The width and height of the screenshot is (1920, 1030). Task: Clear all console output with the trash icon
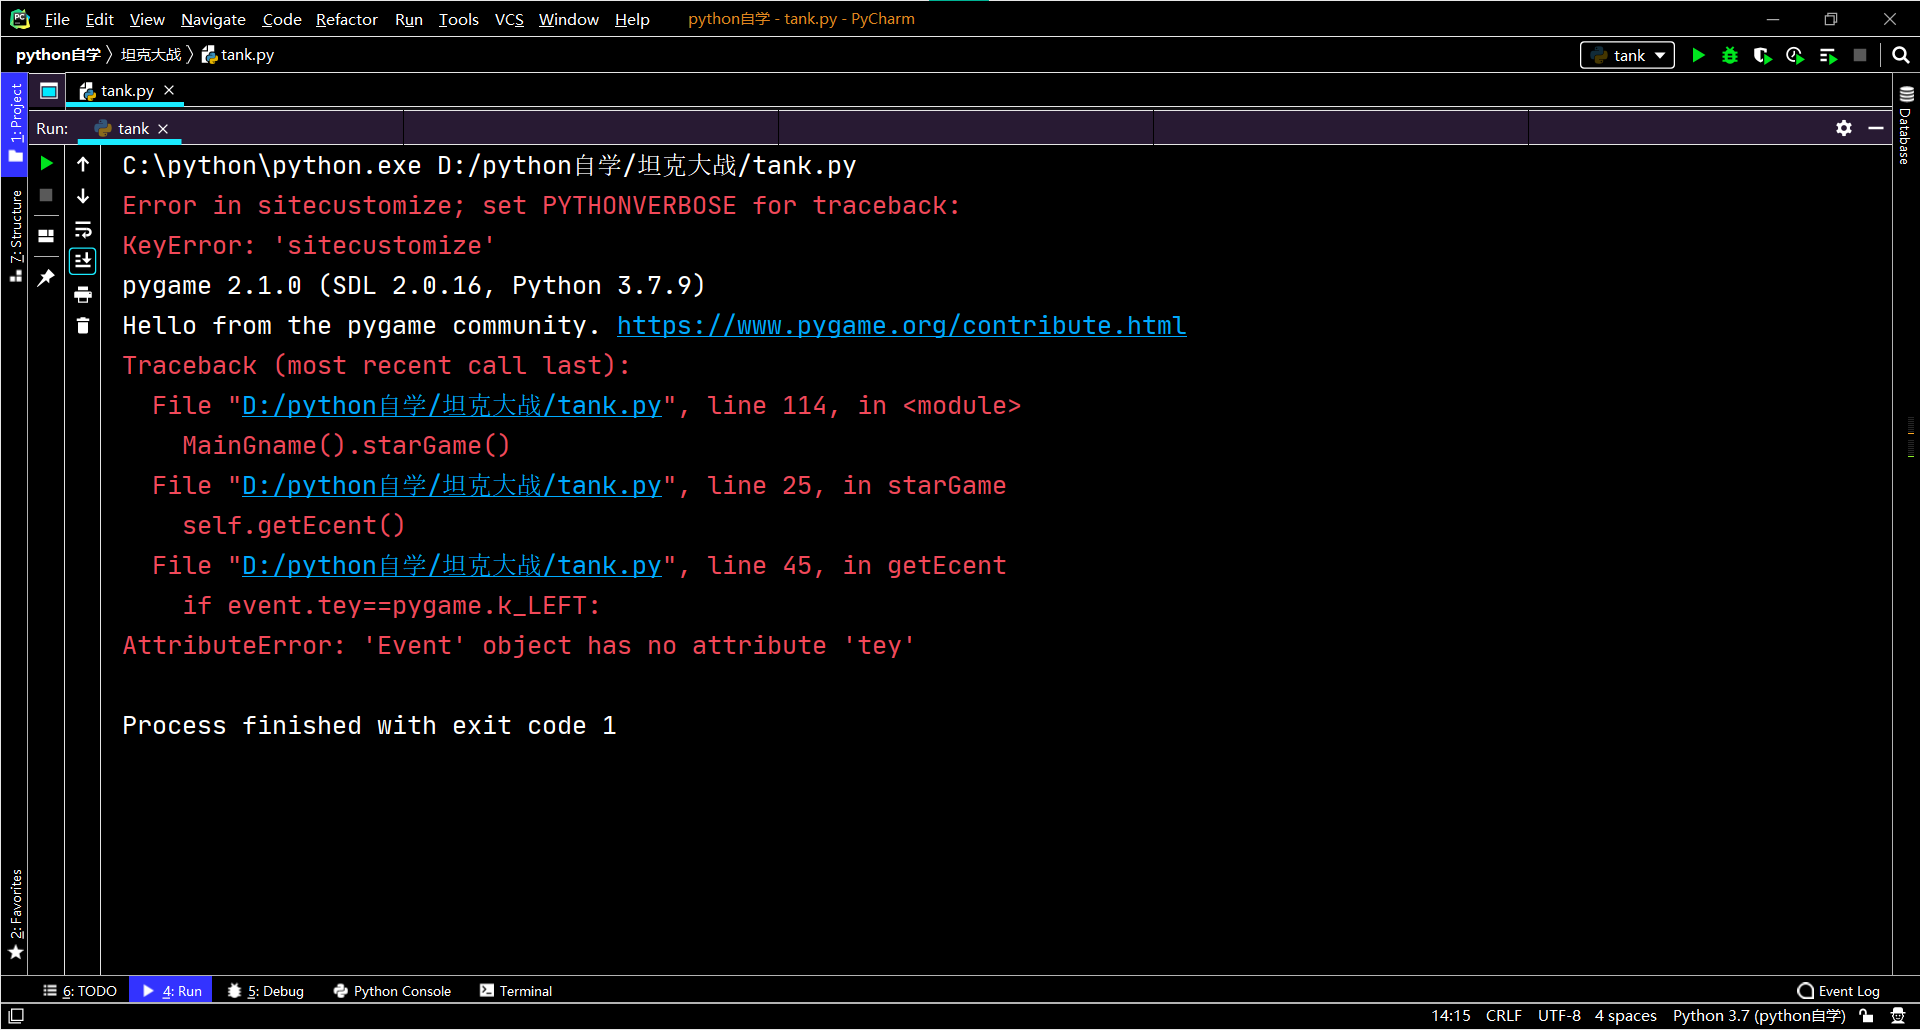pos(83,326)
